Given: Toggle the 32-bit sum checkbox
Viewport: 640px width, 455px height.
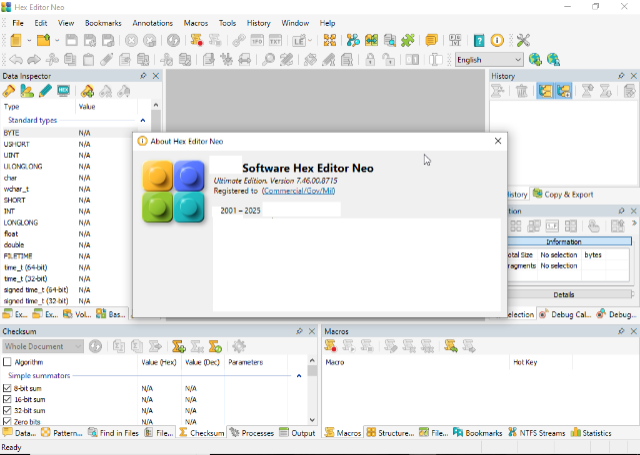Looking at the screenshot, I should (x=7, y=410).
